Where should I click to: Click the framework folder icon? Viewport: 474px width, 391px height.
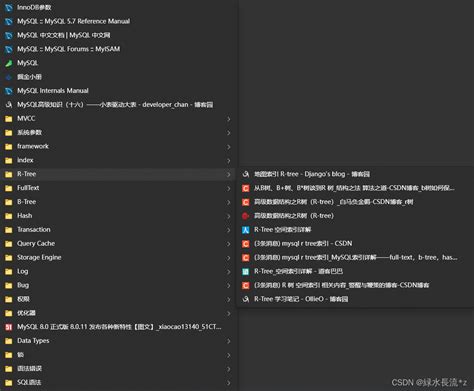pyautogui.click(x=9, y=146)
